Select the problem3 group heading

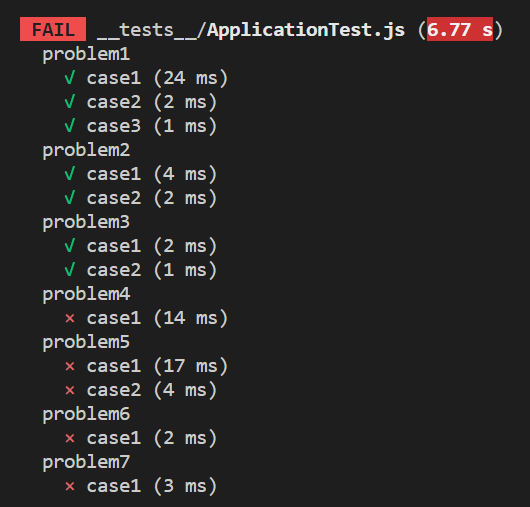86,222
